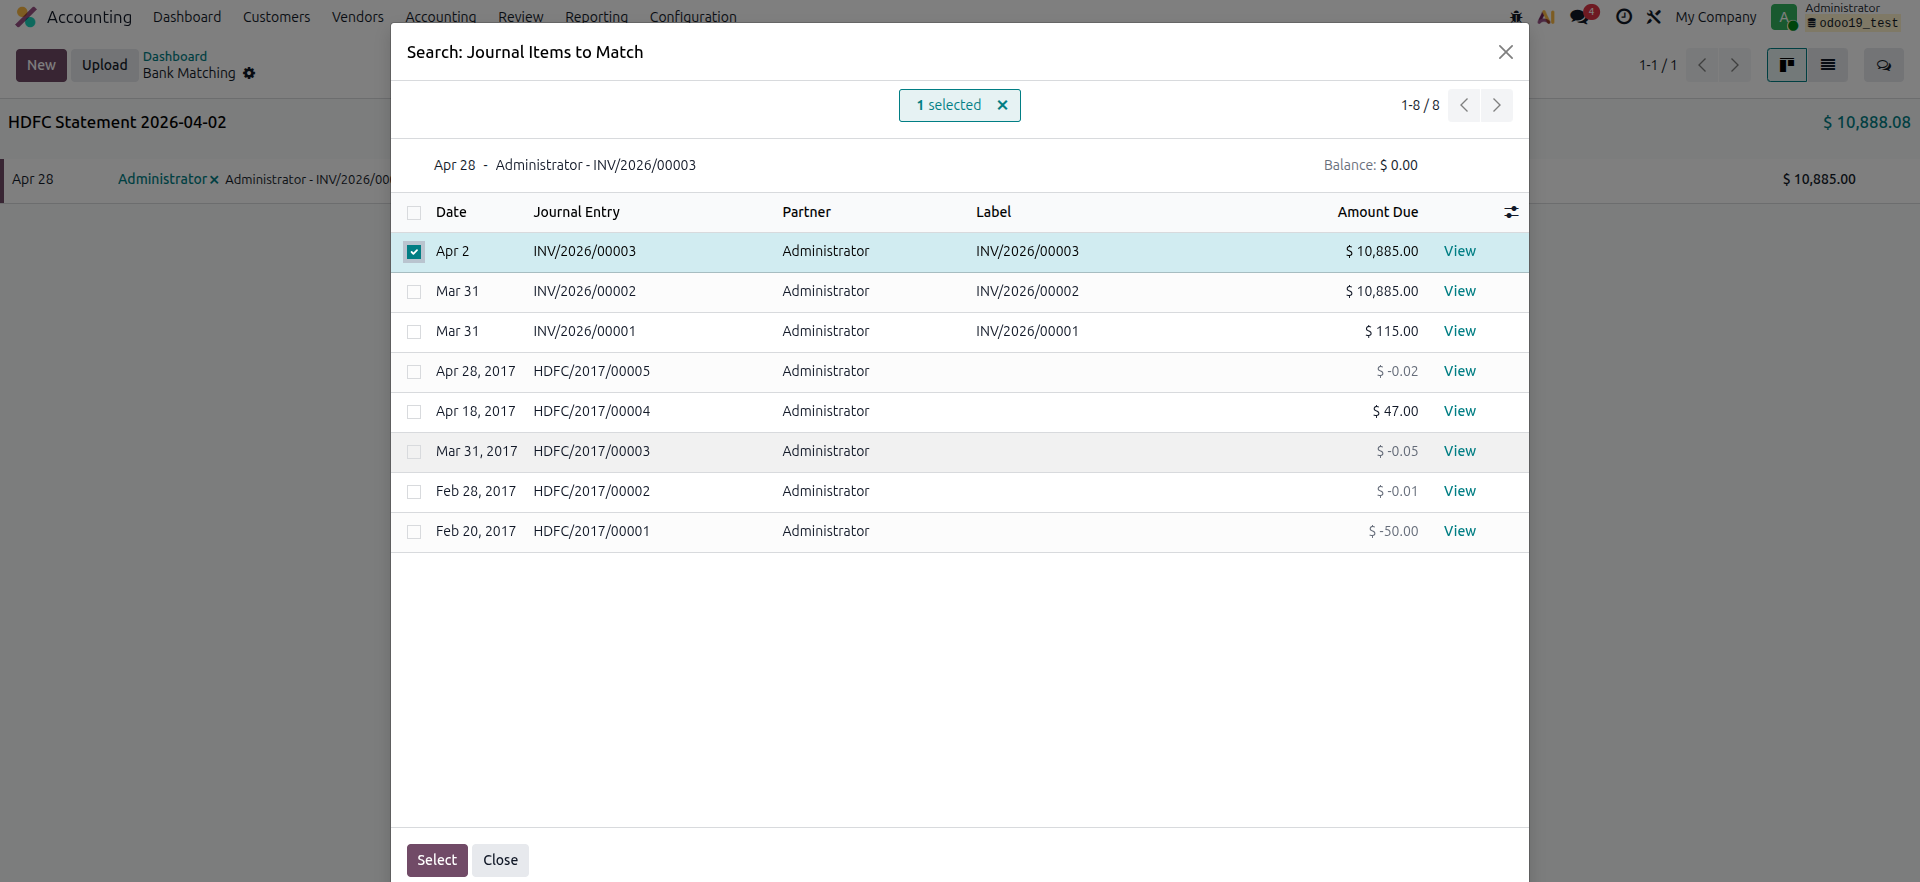The height and width of the screenshot is (882, 1920).
Task: Open the Review menu
Action: 521,17
